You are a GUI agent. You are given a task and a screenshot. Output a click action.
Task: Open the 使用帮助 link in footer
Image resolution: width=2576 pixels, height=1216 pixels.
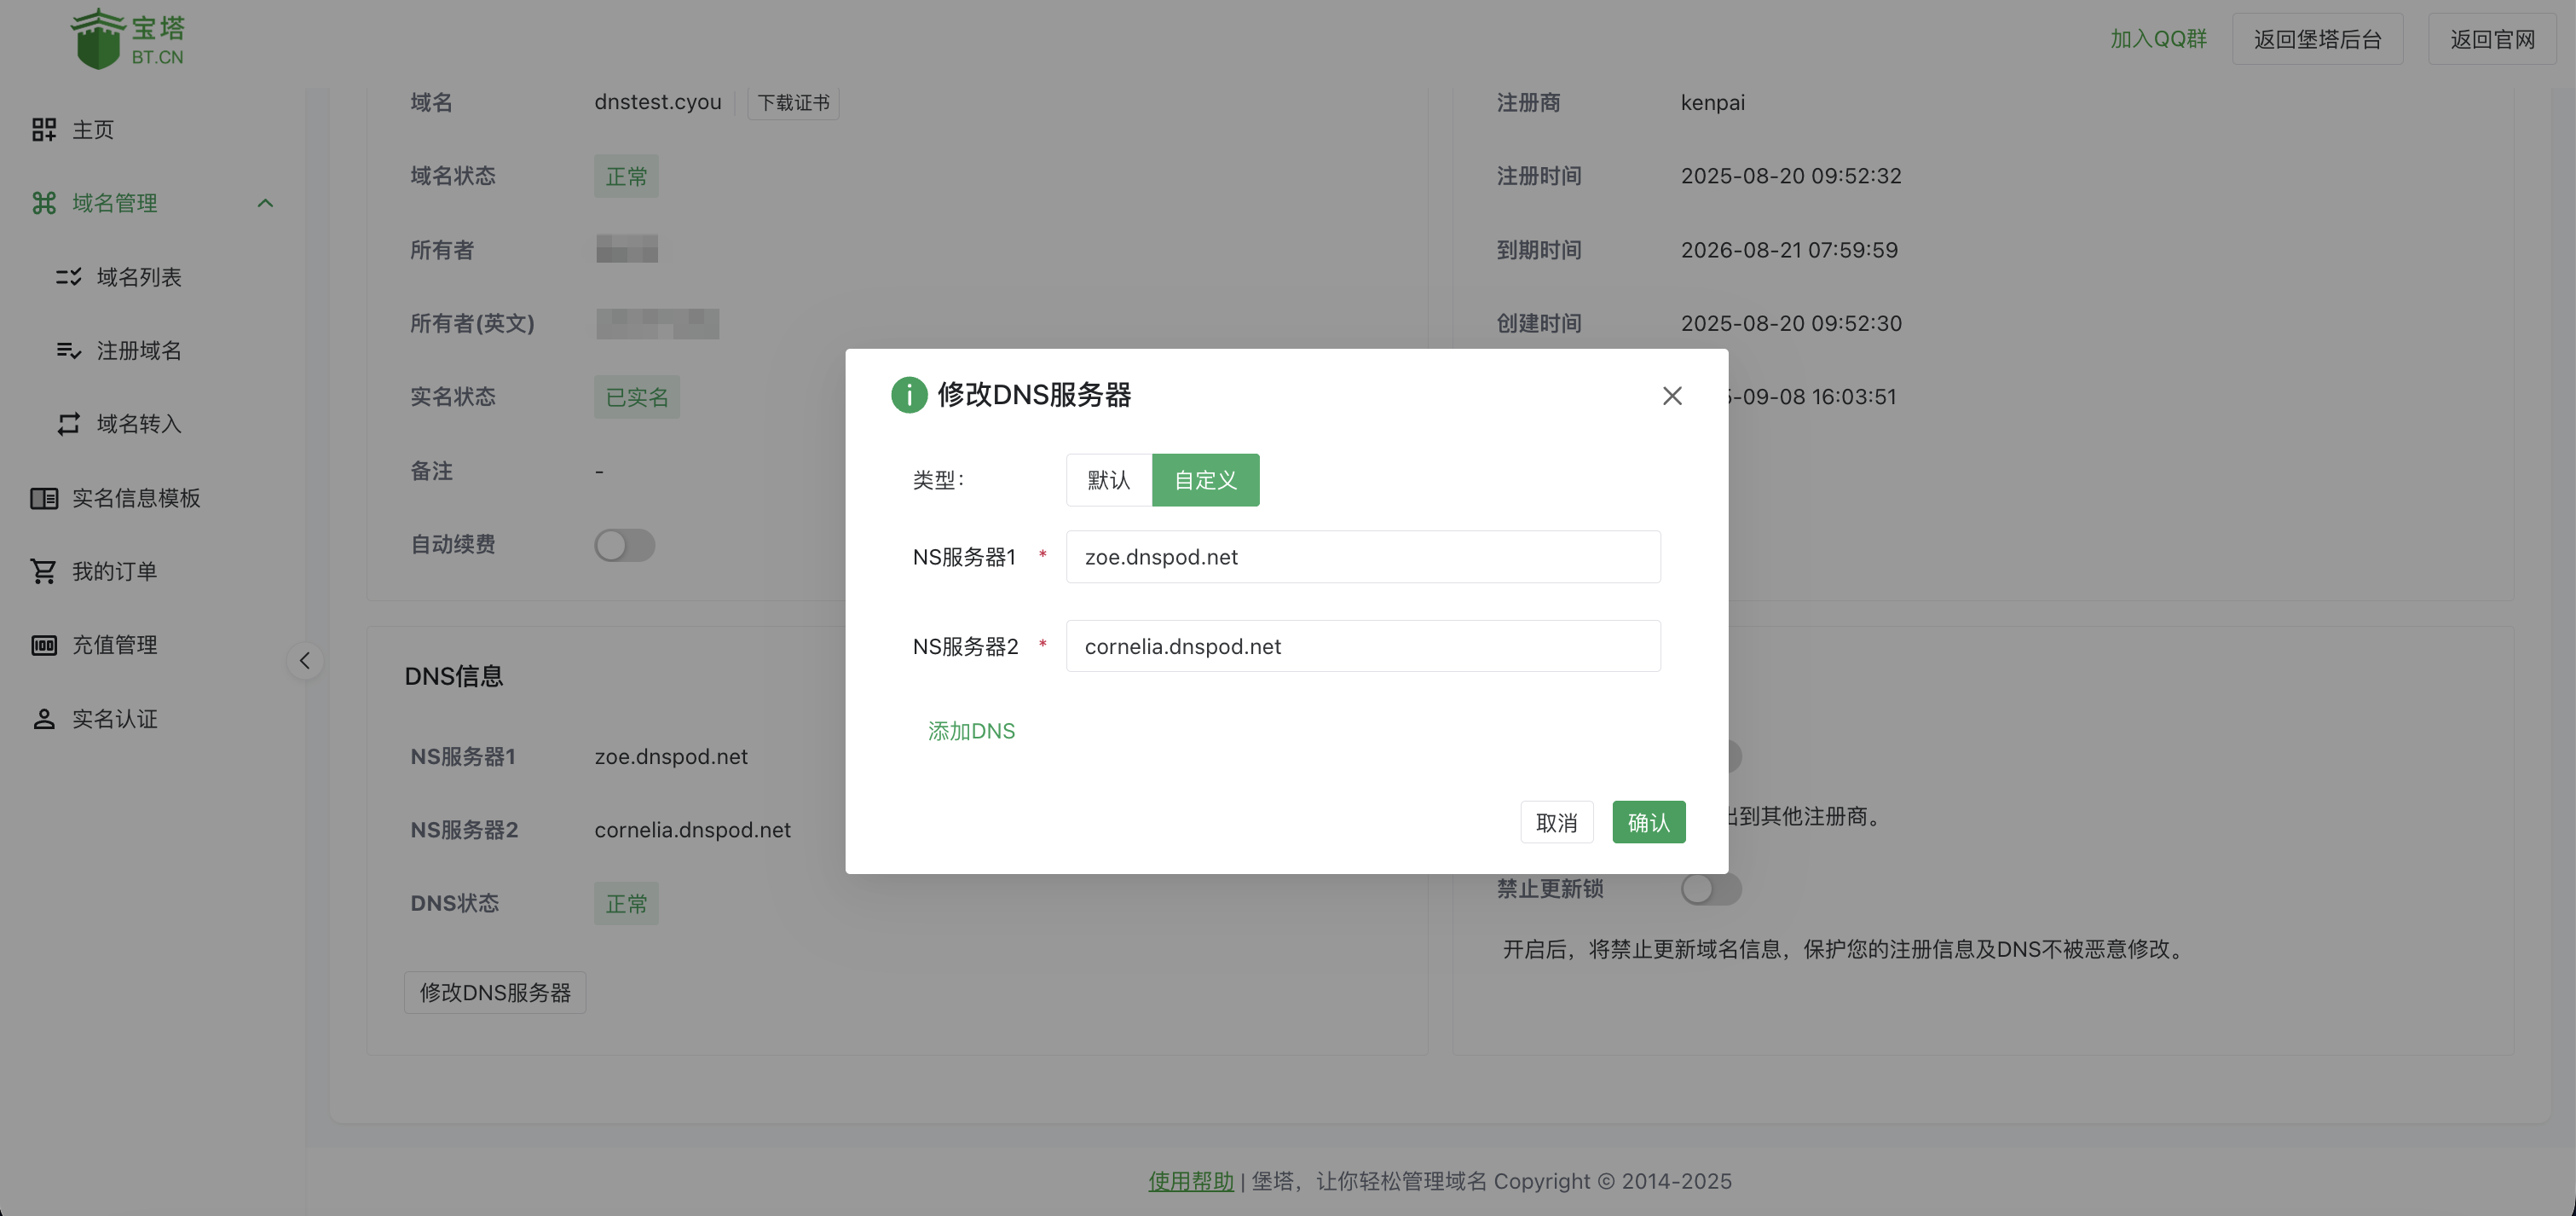click(1189, 1181)
